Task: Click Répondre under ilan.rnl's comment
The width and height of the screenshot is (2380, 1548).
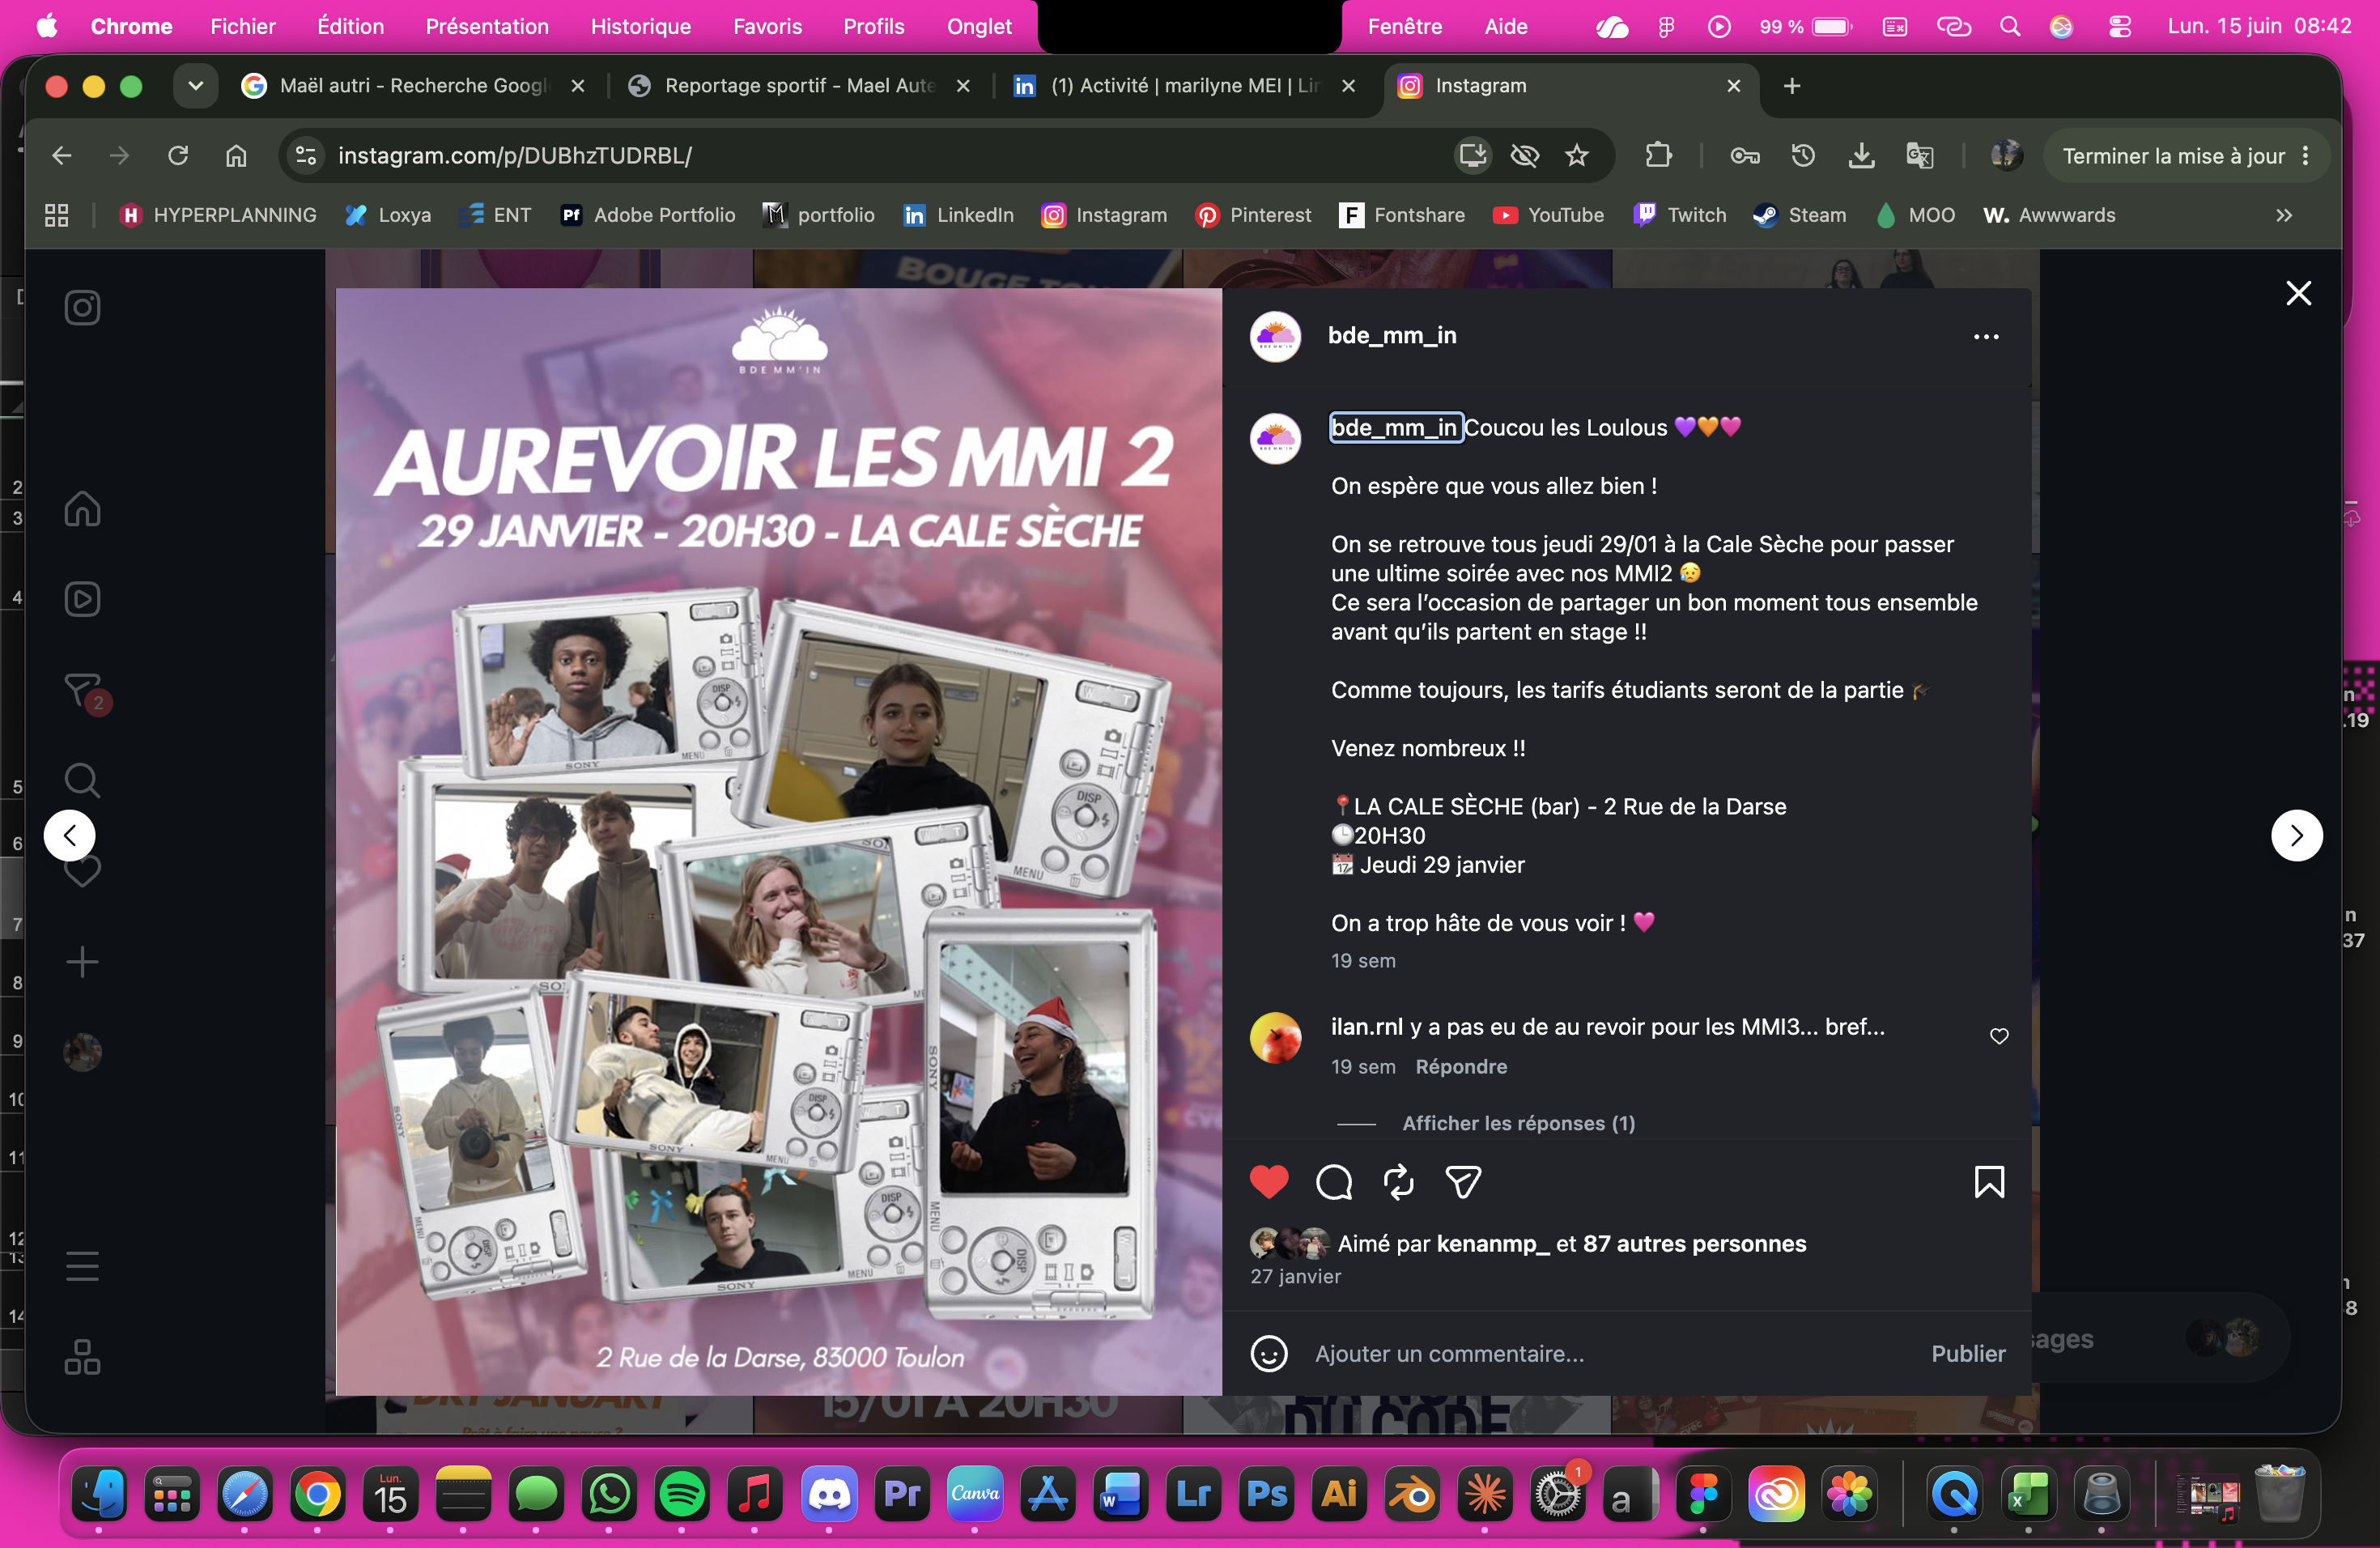Action: pos(1461,1066)
